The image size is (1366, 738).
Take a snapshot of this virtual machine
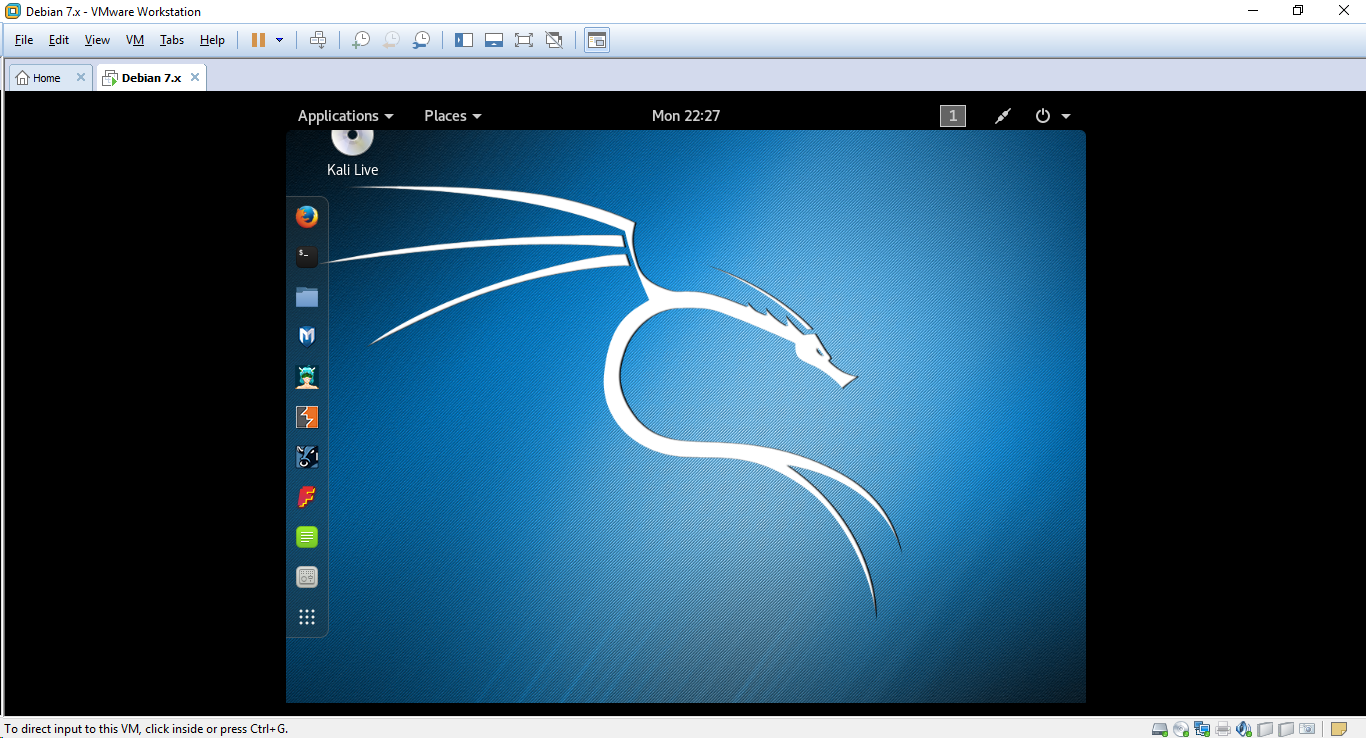(361, 40)
